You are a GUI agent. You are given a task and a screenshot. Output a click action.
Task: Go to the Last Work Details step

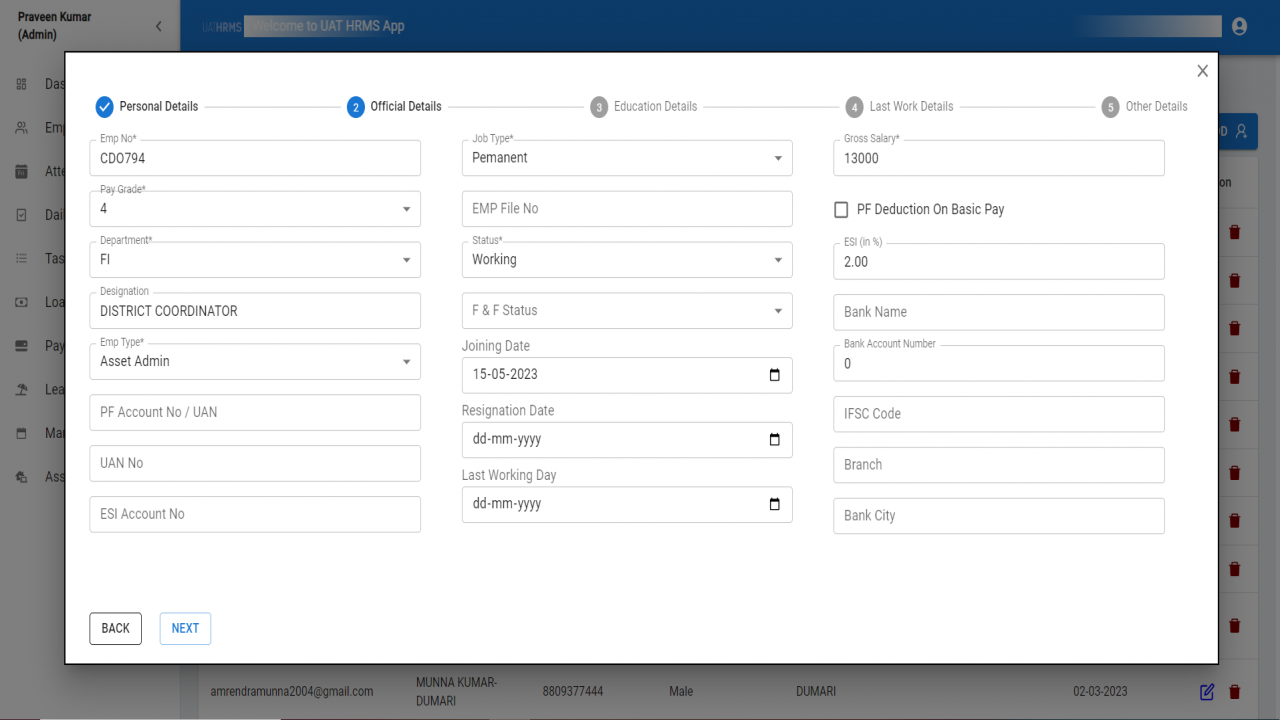tap(899, 107)
